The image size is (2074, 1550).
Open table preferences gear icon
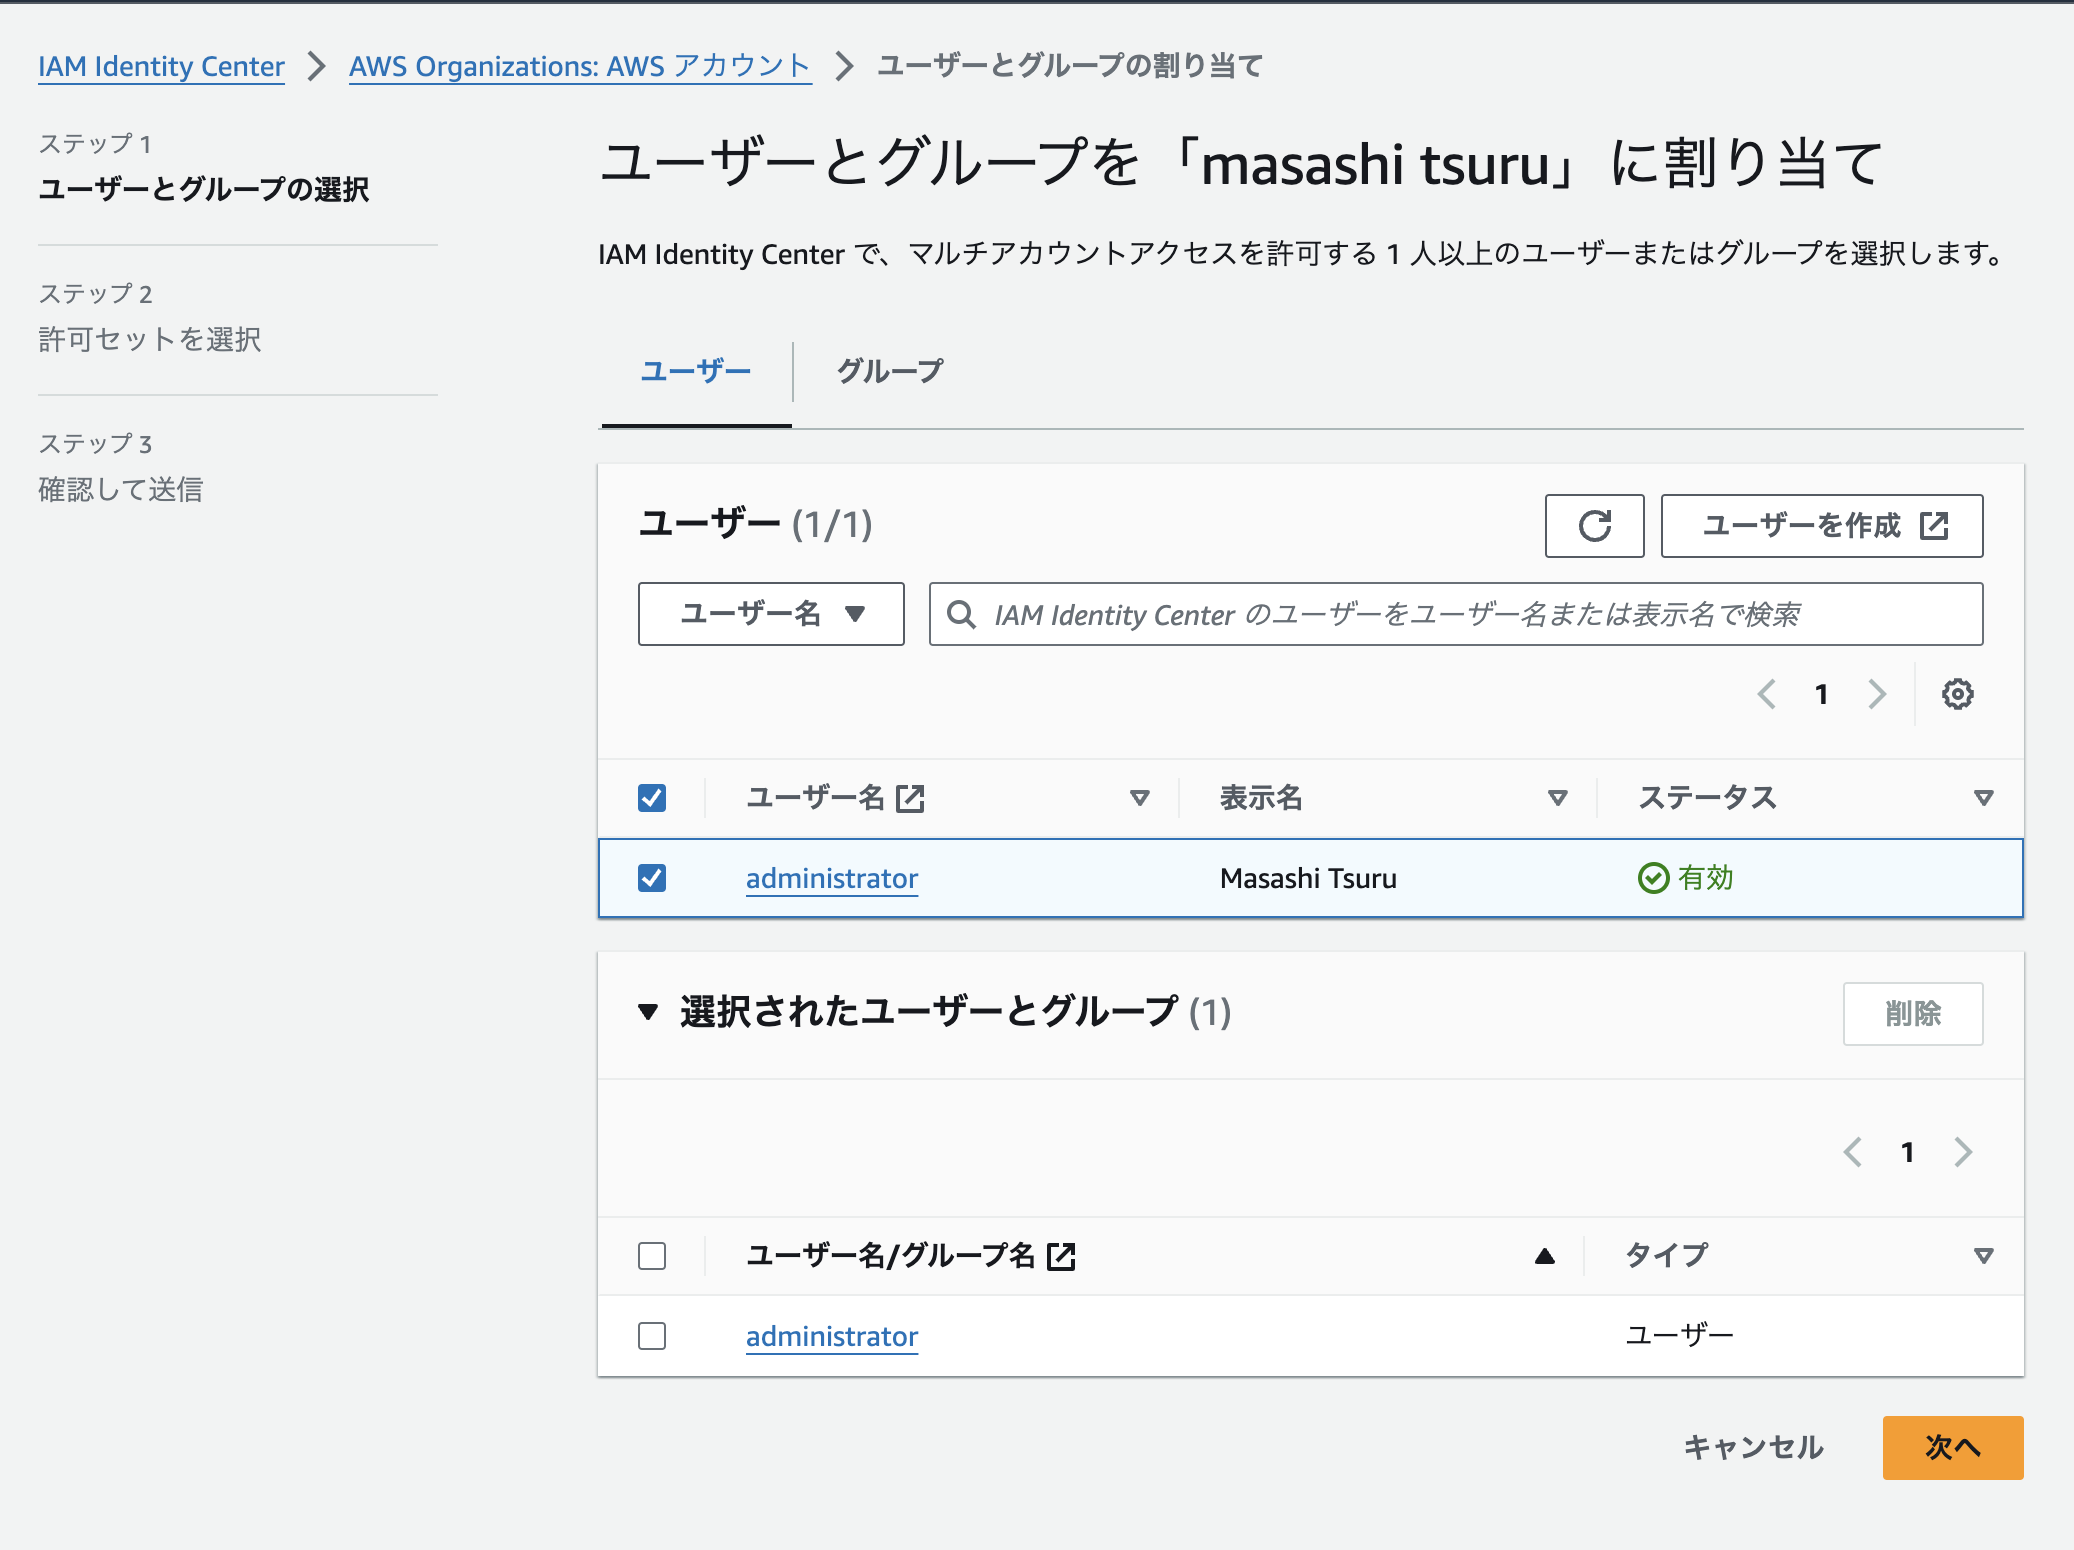tap(1957, 694)
